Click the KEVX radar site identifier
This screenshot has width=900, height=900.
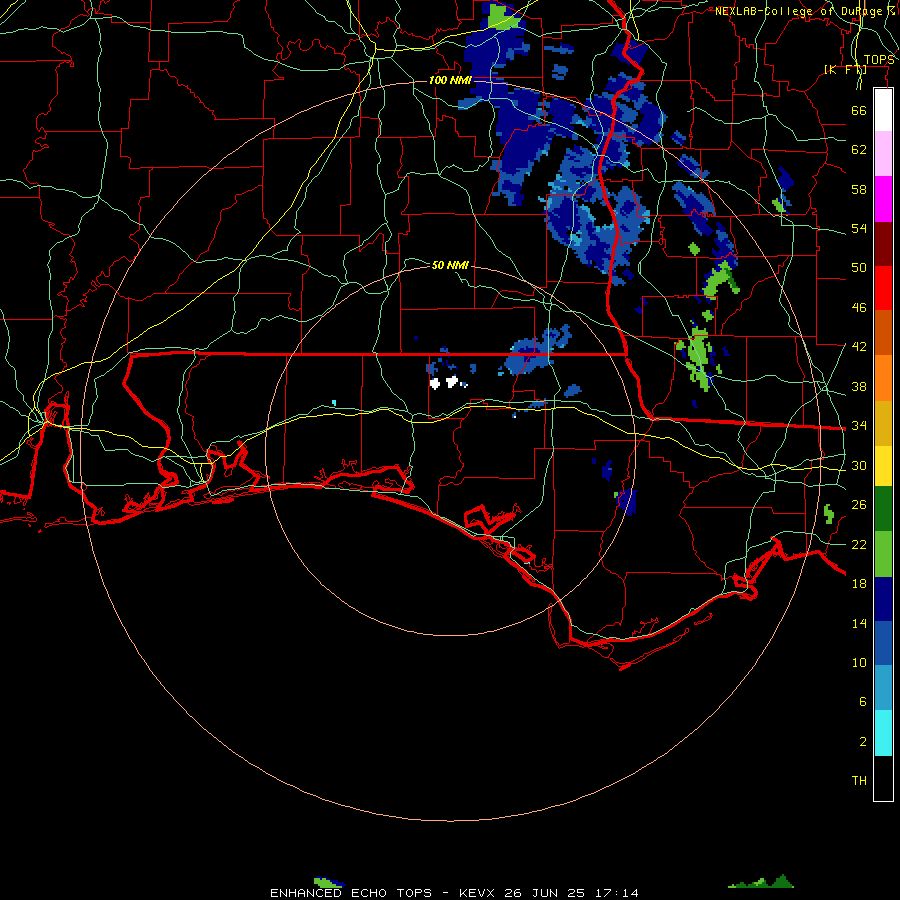coord(479,893)
